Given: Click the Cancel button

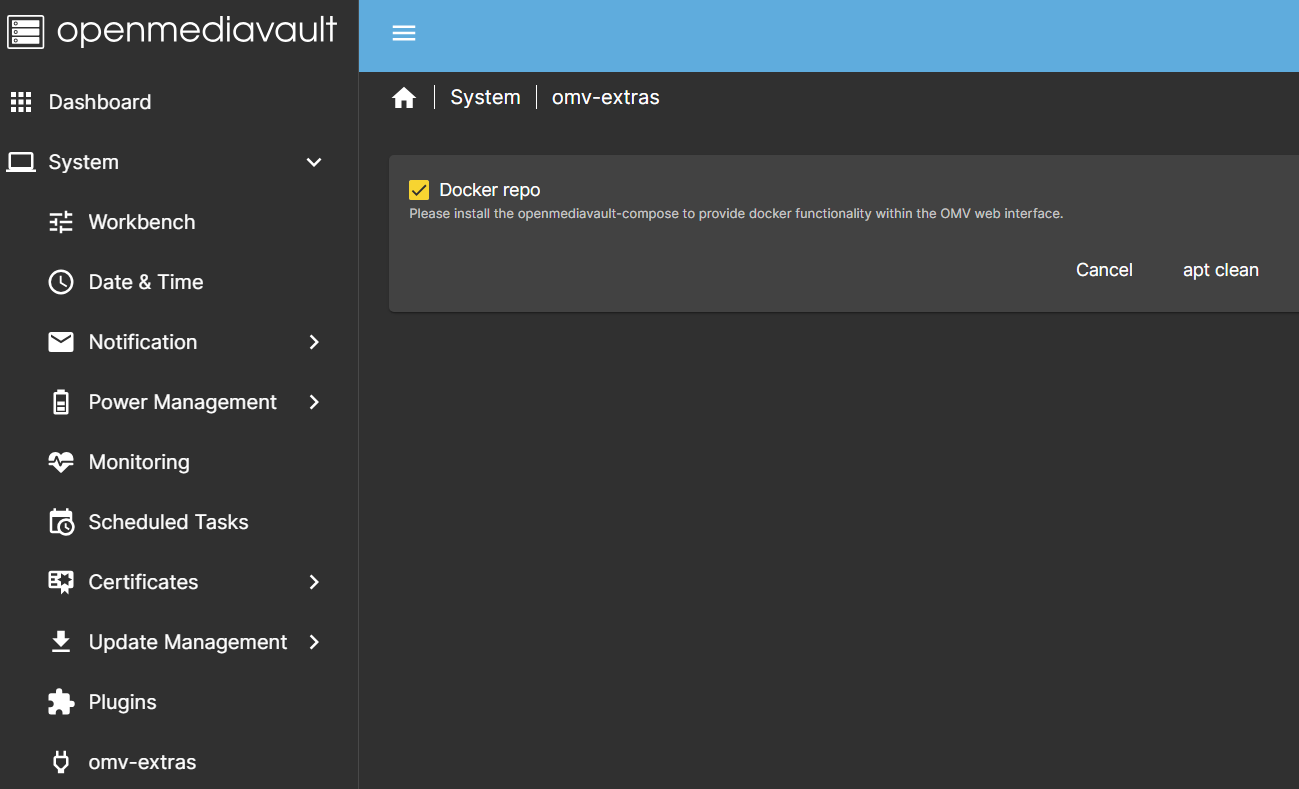Looking at the screenshot, I should coord(1104,270).
